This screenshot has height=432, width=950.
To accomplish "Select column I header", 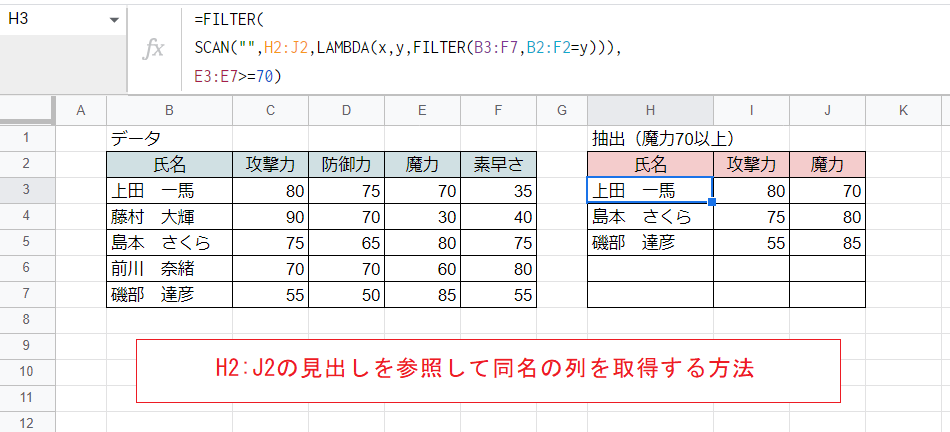I will click(x=751, y=110).
